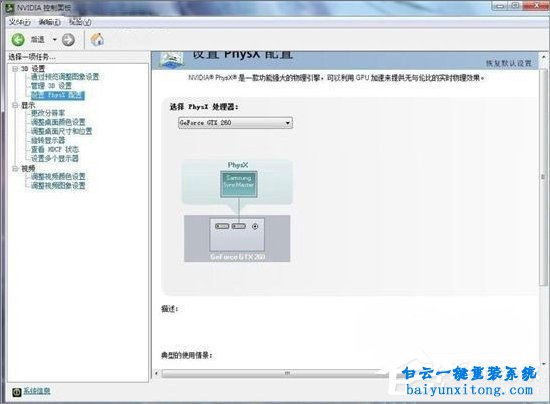The height and width of the screenshot is (404, 550).
Task: Open 调整视频颜色设置 task
Action: point(58,176)
